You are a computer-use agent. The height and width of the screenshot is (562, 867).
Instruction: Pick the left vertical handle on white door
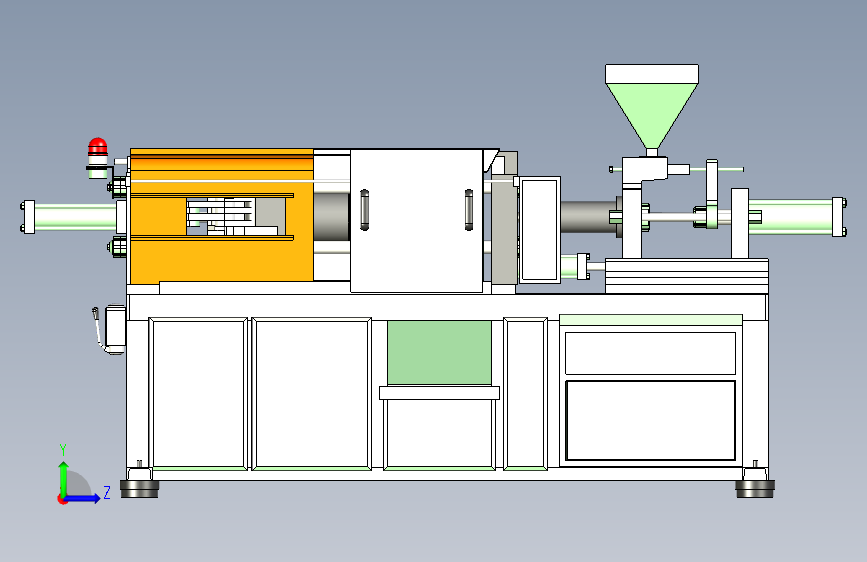click(x=364, y=210)
